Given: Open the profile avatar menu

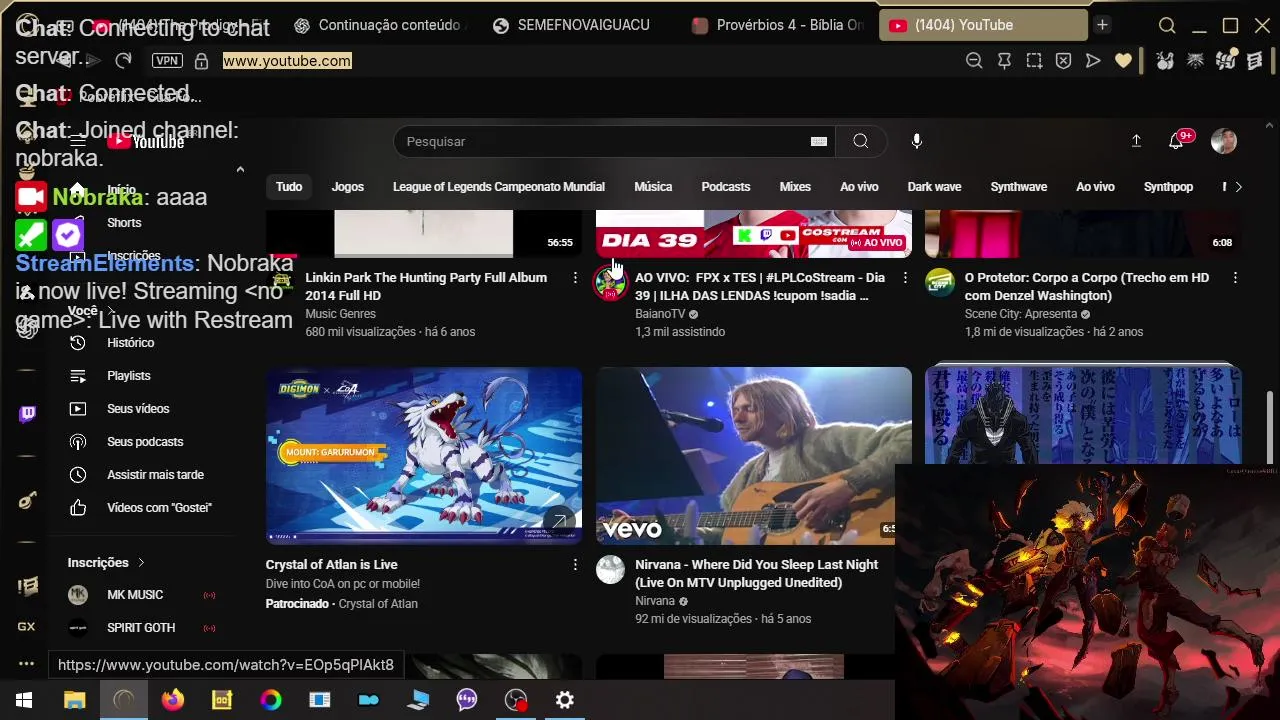Looking at the screenshot, I should tap(1223, 141).
